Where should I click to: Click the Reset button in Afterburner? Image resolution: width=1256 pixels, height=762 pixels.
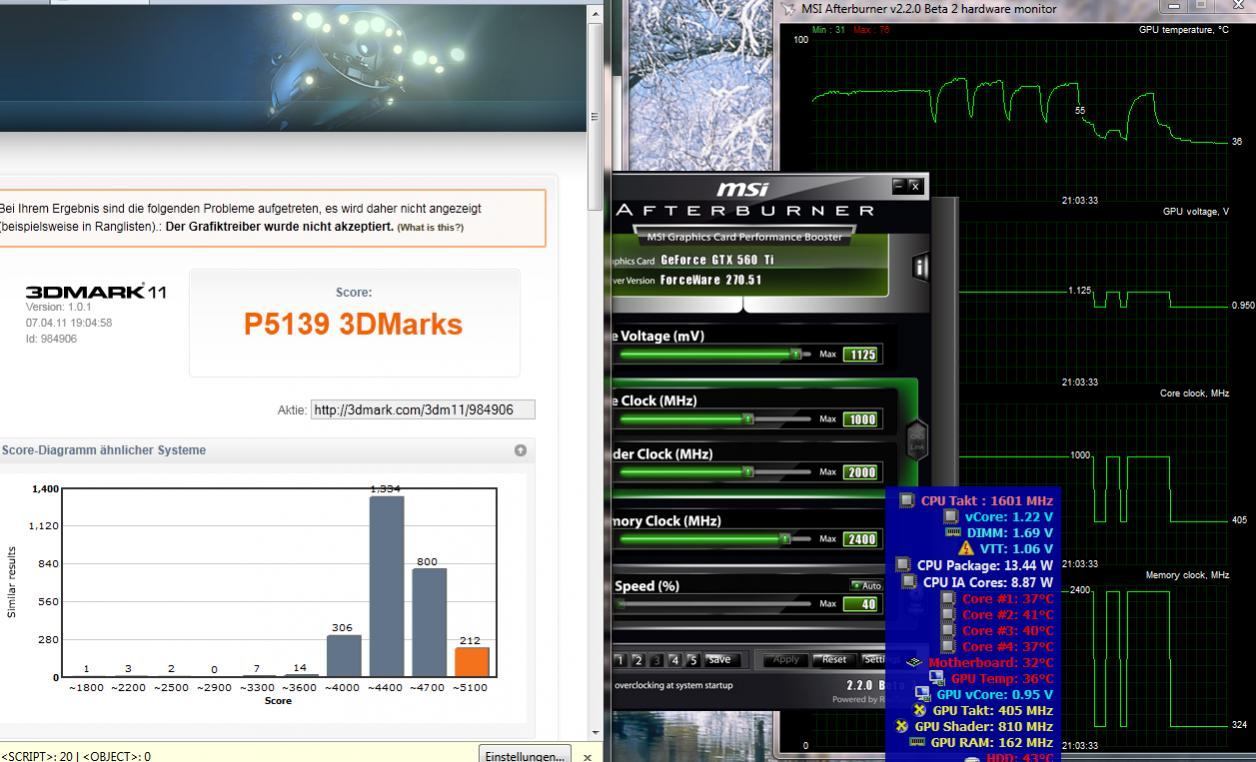[x=834, y=660]
